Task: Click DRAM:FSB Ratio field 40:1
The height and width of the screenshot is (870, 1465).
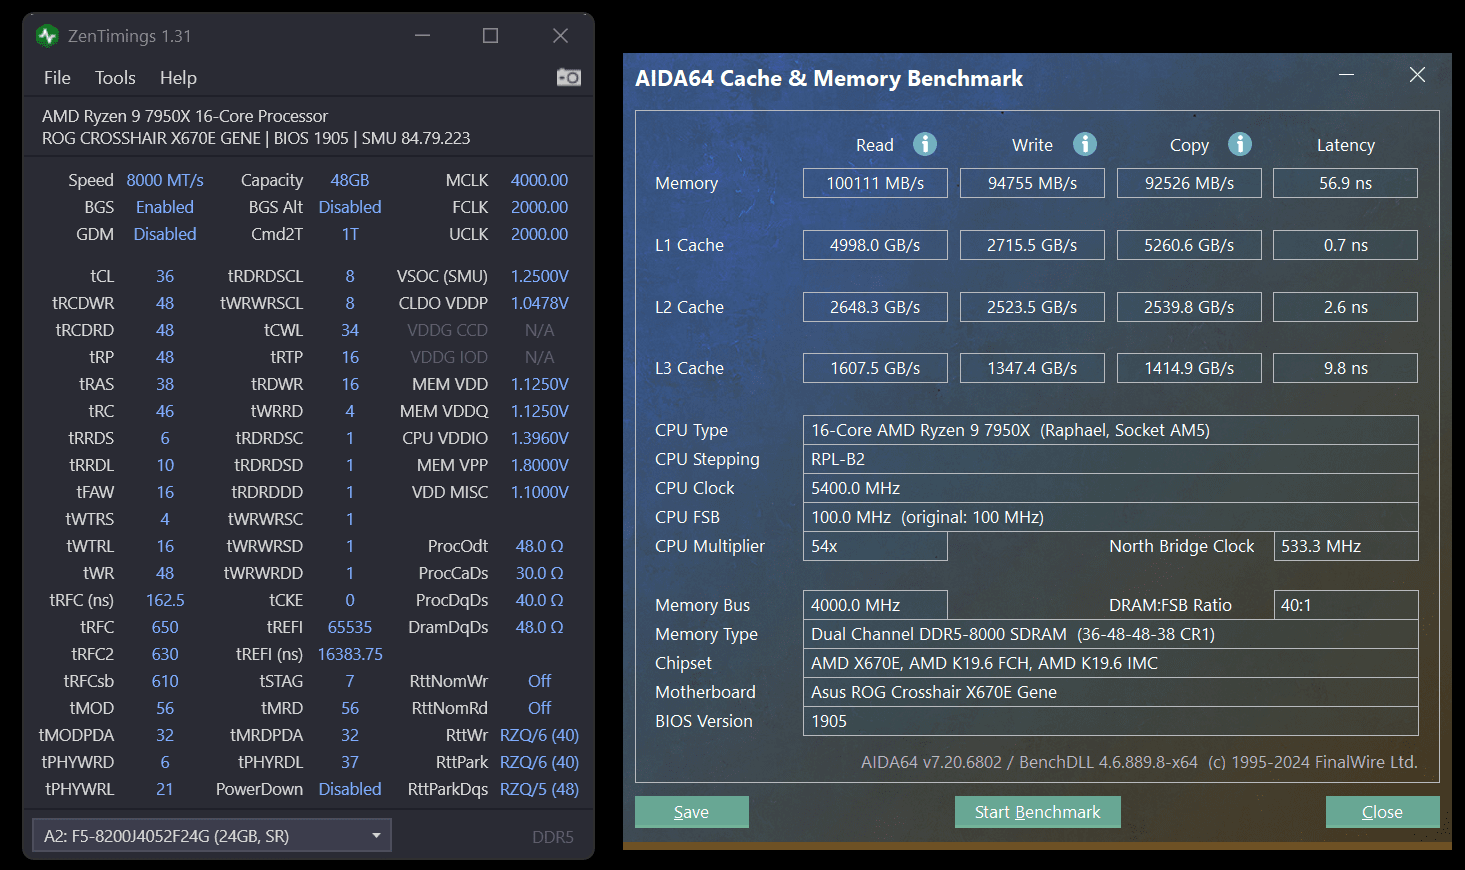Action: click(x=1345, y=605)
